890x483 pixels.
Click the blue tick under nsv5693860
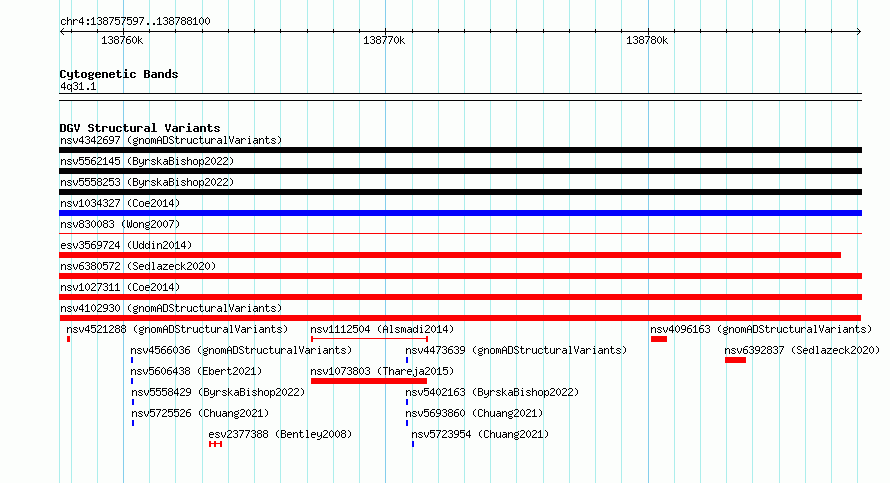pos(407,423)
